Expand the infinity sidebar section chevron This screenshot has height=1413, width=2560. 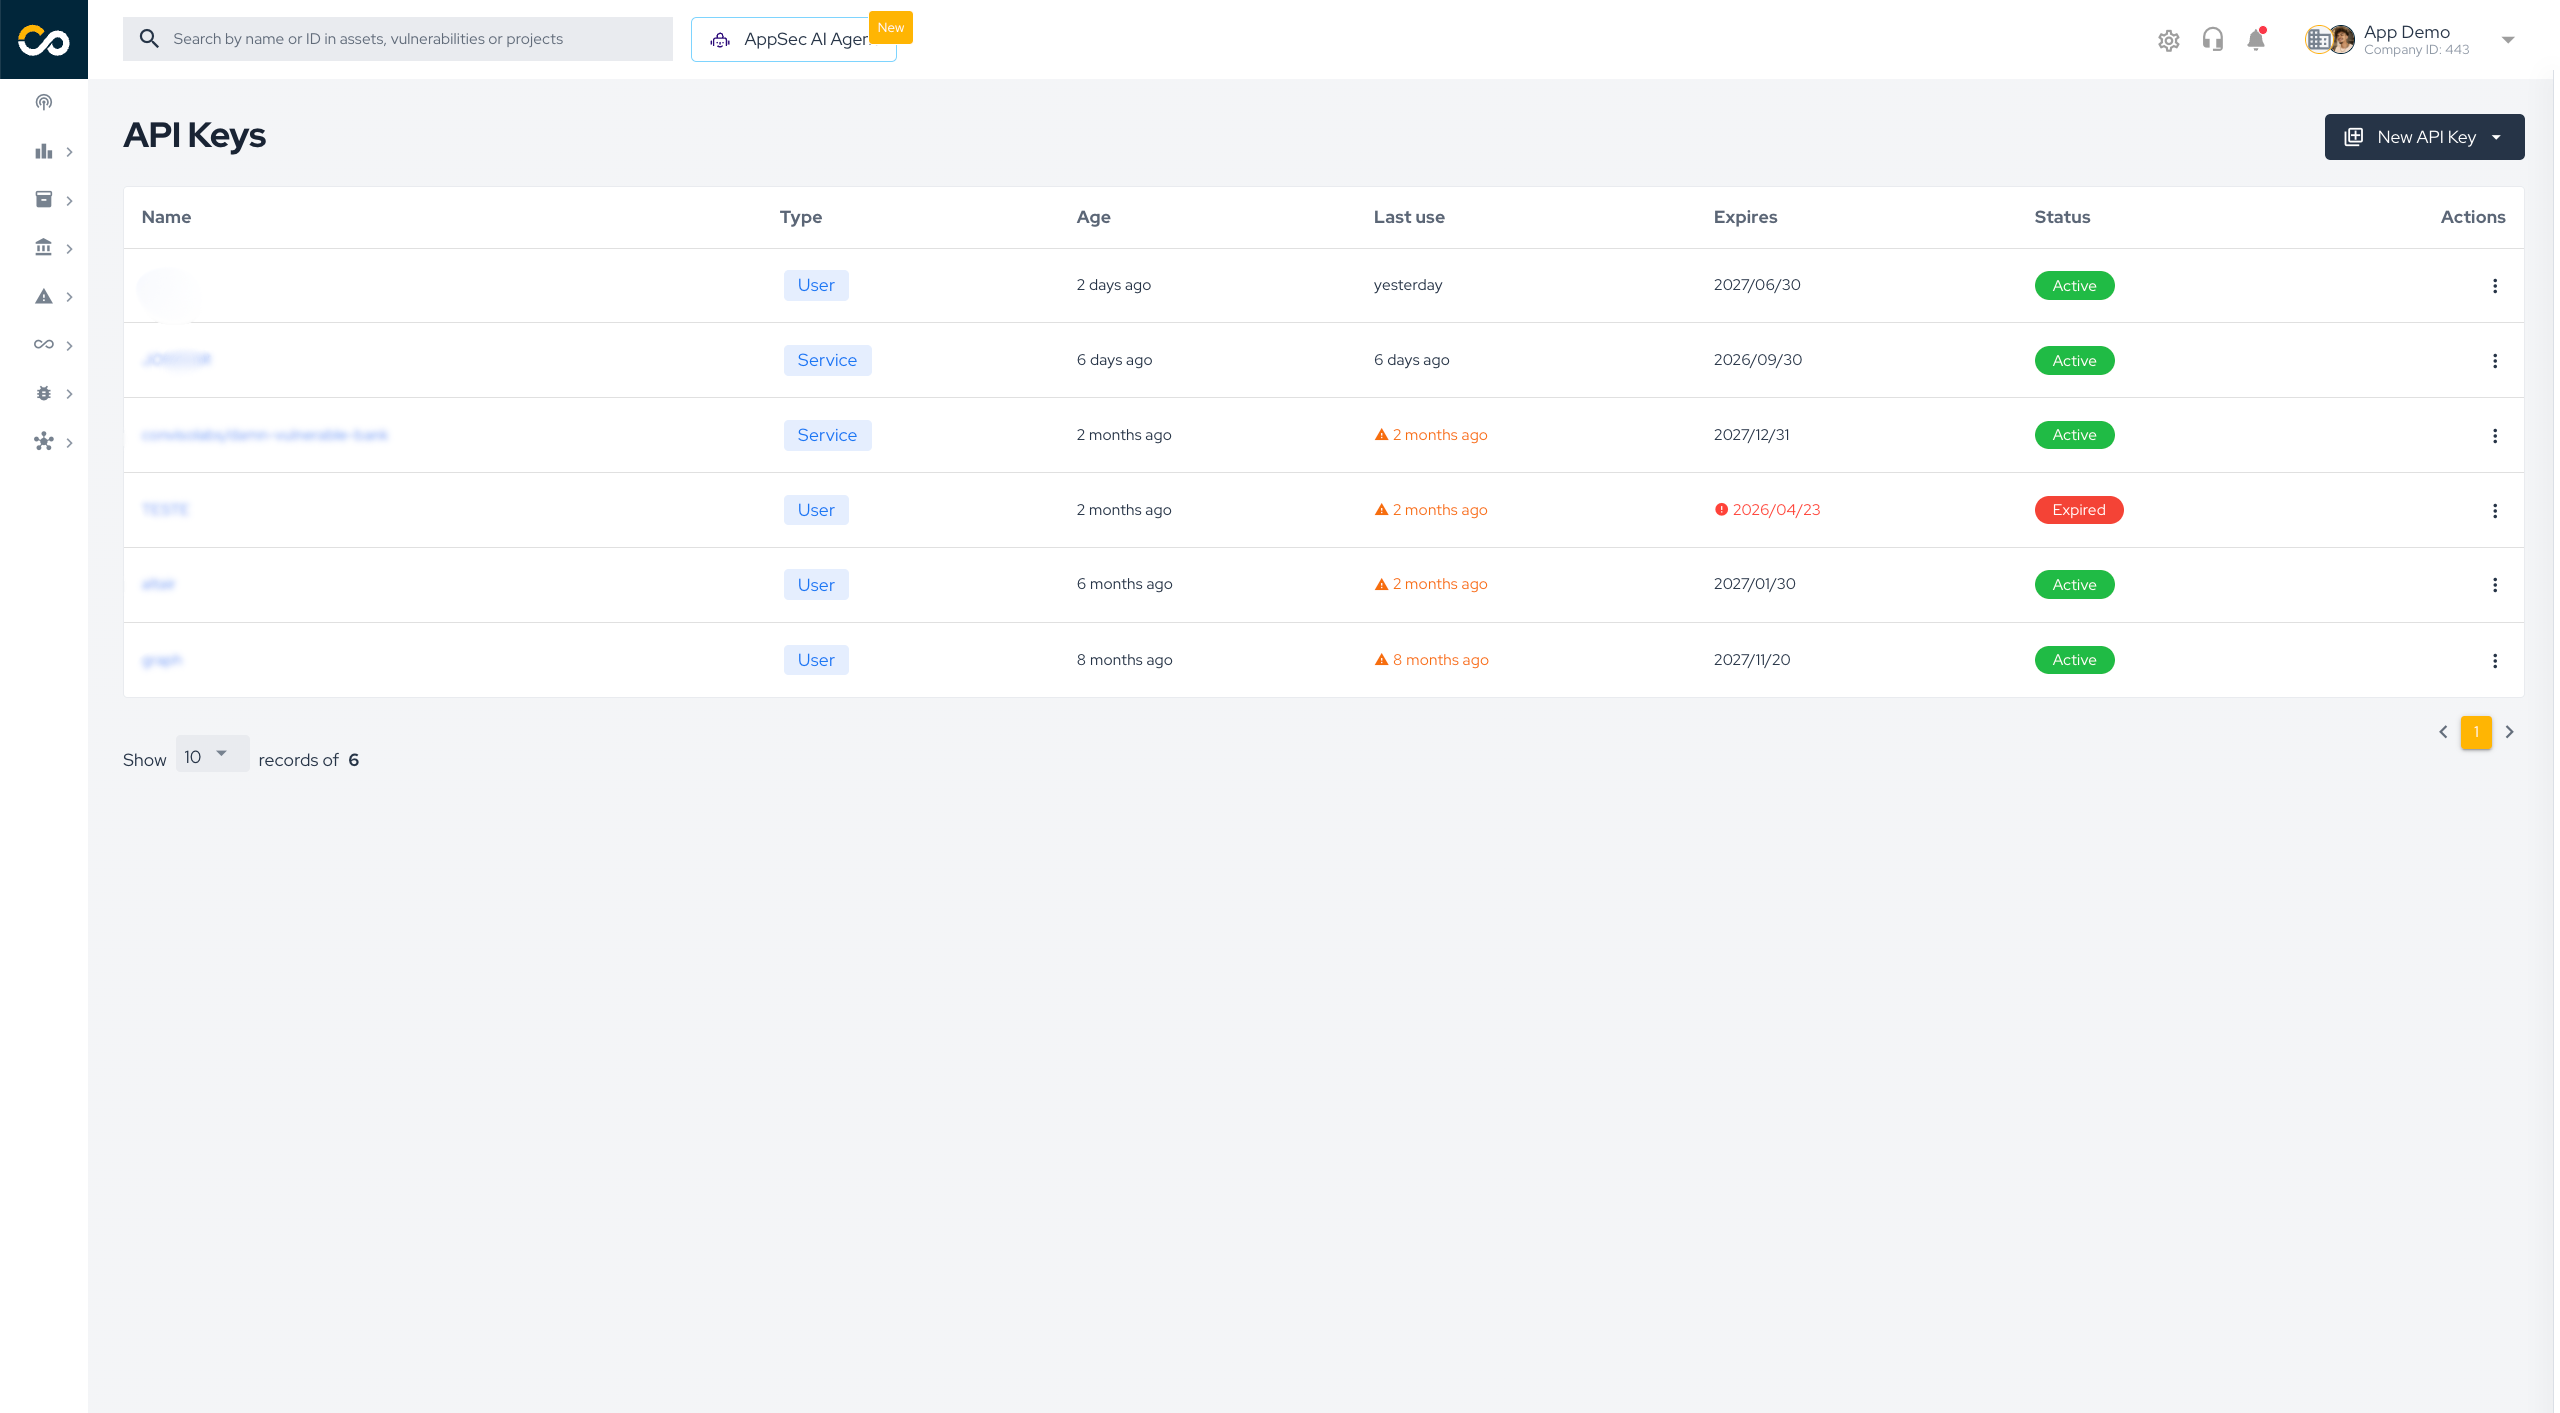click(x=69, y=346)
